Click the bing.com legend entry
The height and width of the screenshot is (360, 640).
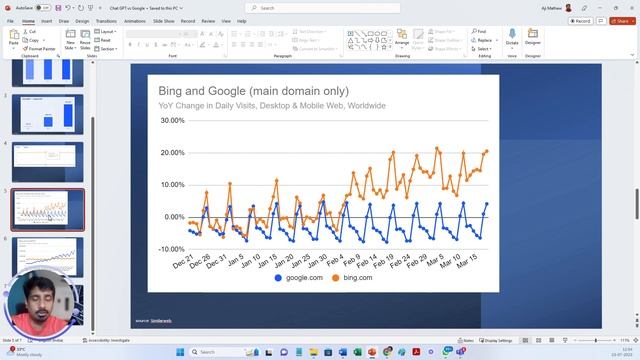click(x=352, y=278)
